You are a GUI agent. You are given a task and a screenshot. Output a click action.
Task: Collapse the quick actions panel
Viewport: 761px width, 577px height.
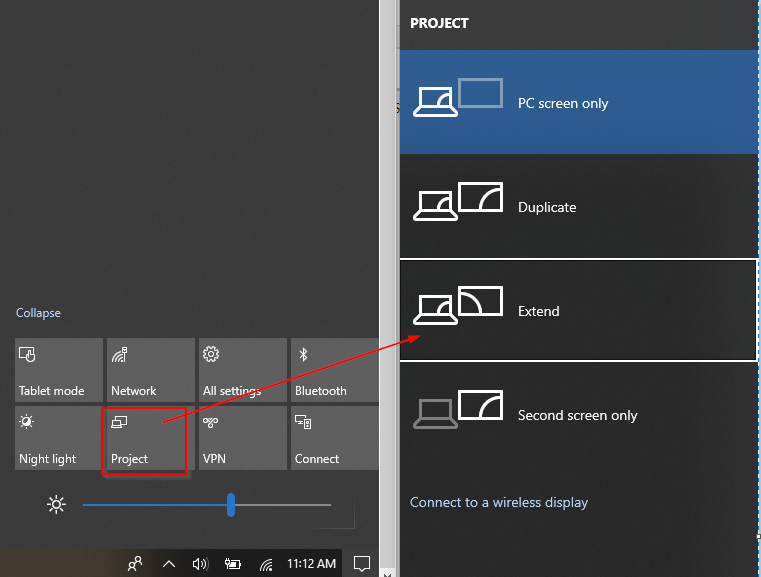(38, 313)
